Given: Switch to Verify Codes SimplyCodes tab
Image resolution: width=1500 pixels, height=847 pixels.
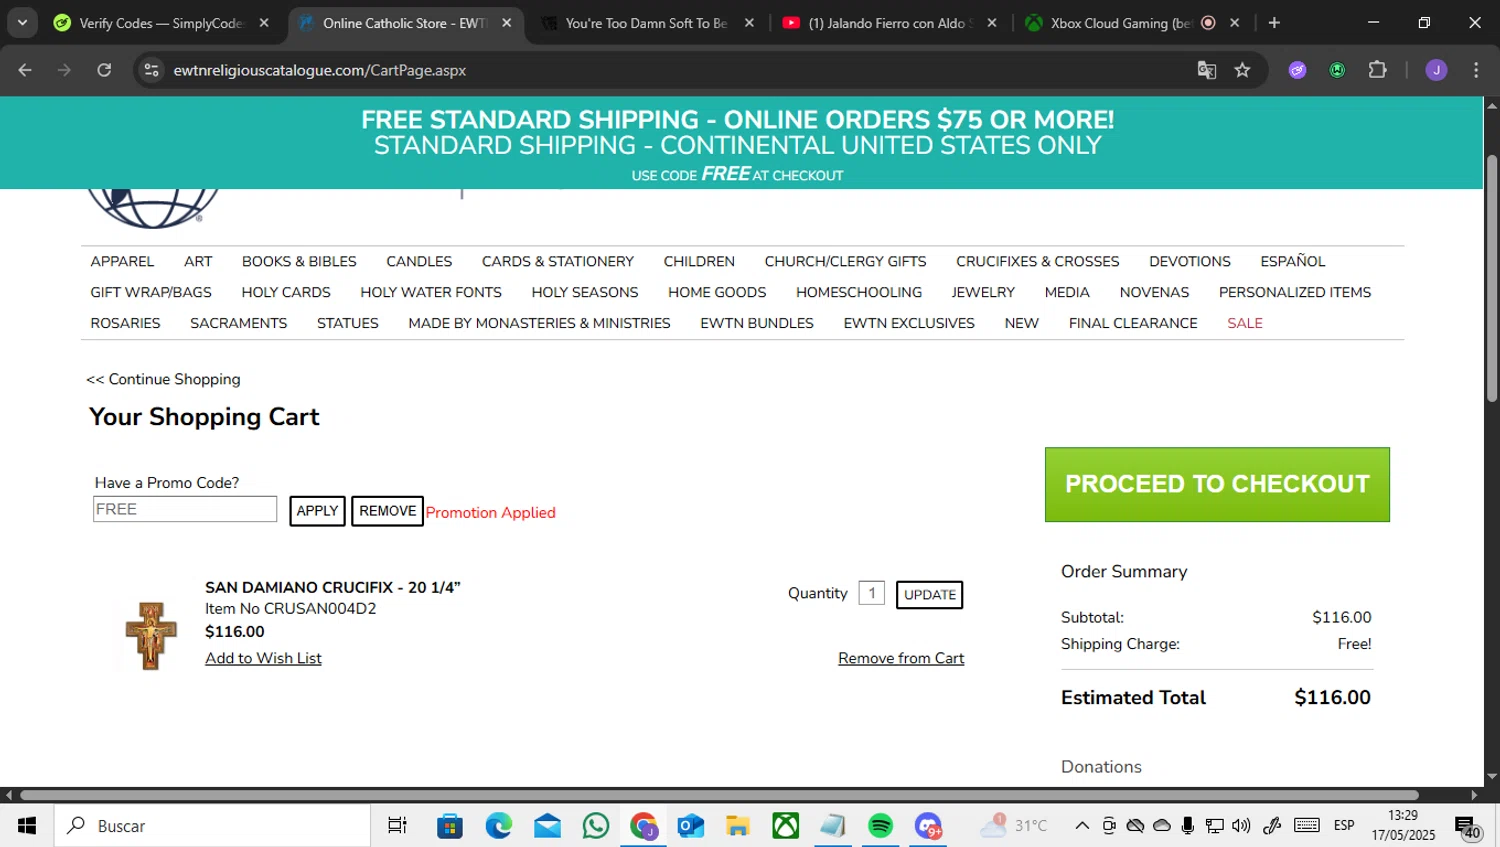Looking at the screenshot, I should 161,22.
